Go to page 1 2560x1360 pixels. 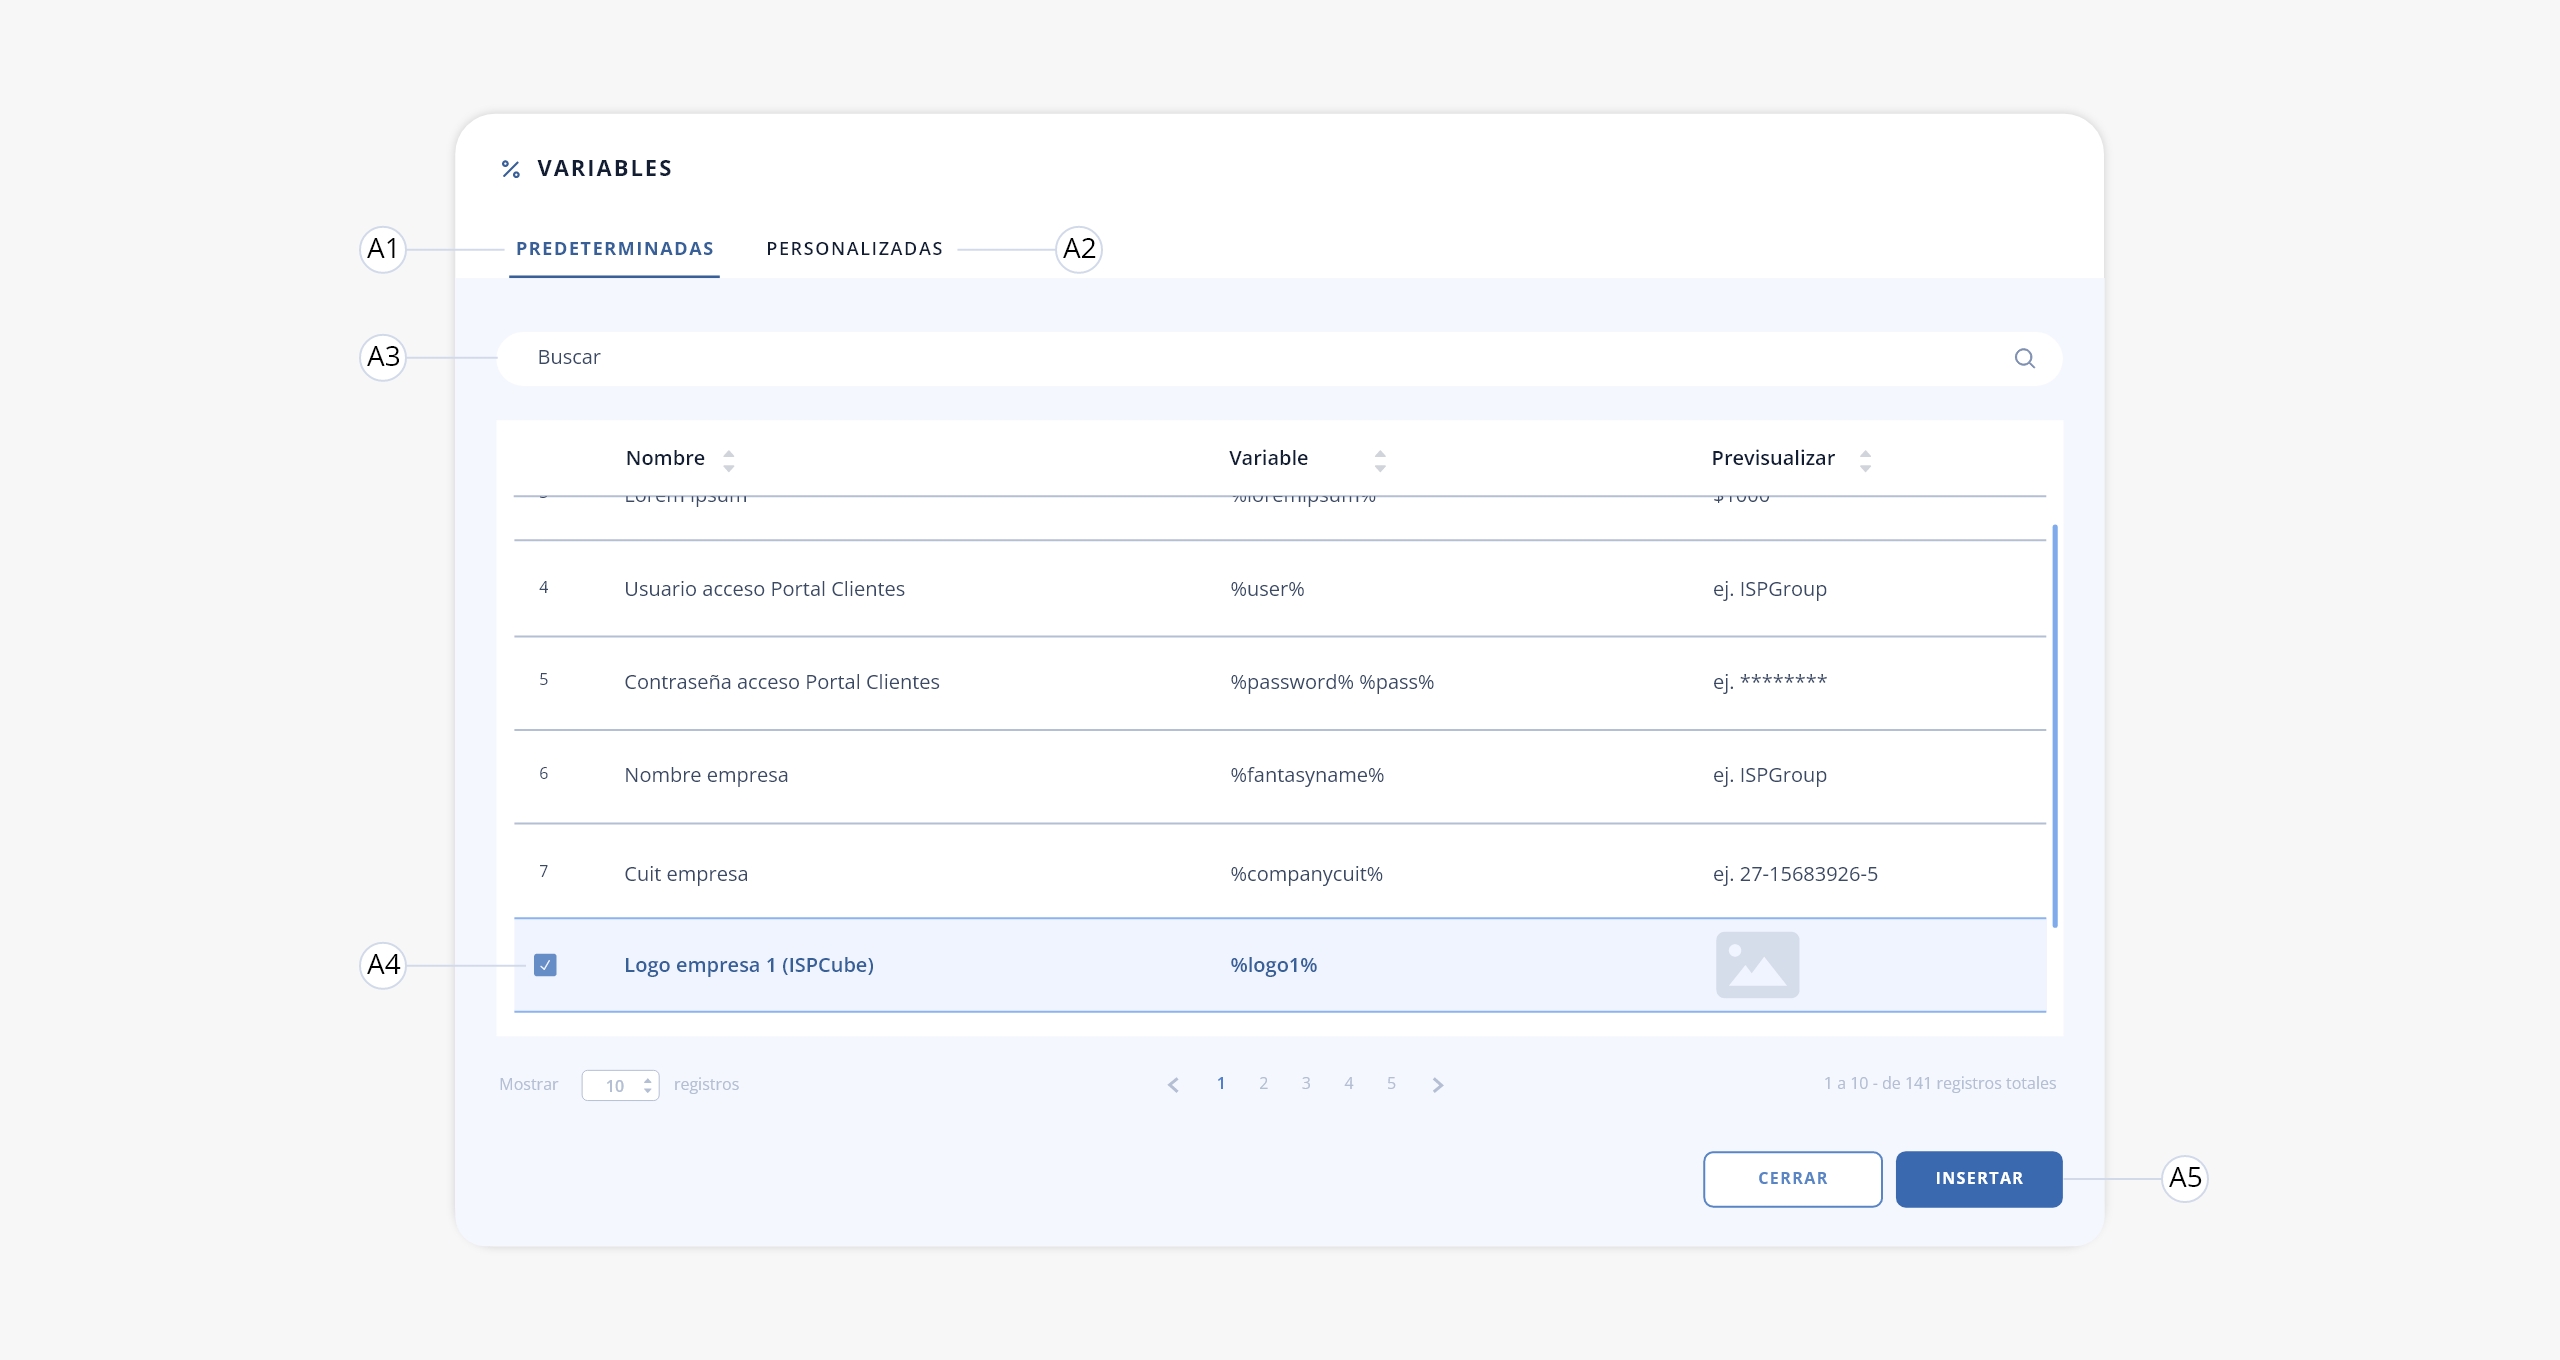coord(1221,1083)
